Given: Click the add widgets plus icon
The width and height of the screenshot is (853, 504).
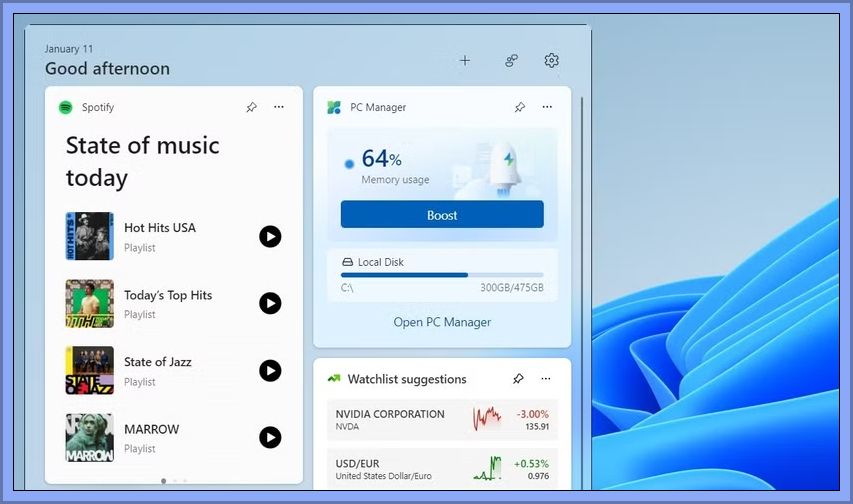Looking at the screenshot, I should 465,60.
